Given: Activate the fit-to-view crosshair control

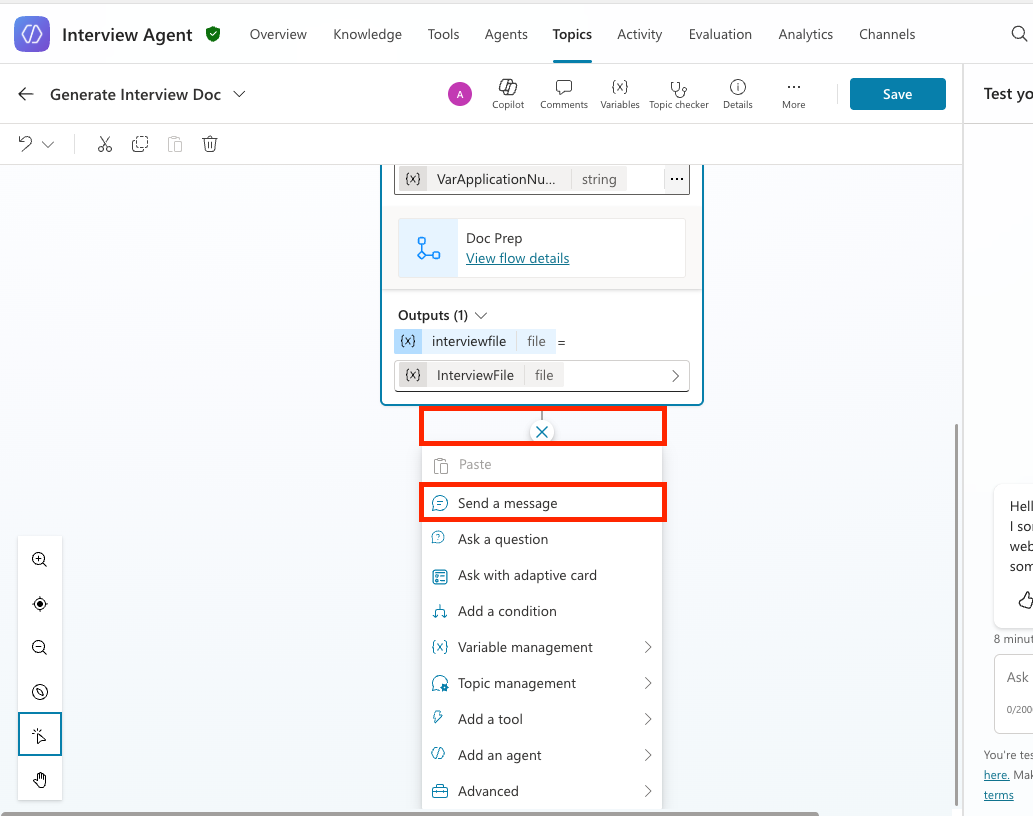Looking at the screenshot, I should [39, 603].
